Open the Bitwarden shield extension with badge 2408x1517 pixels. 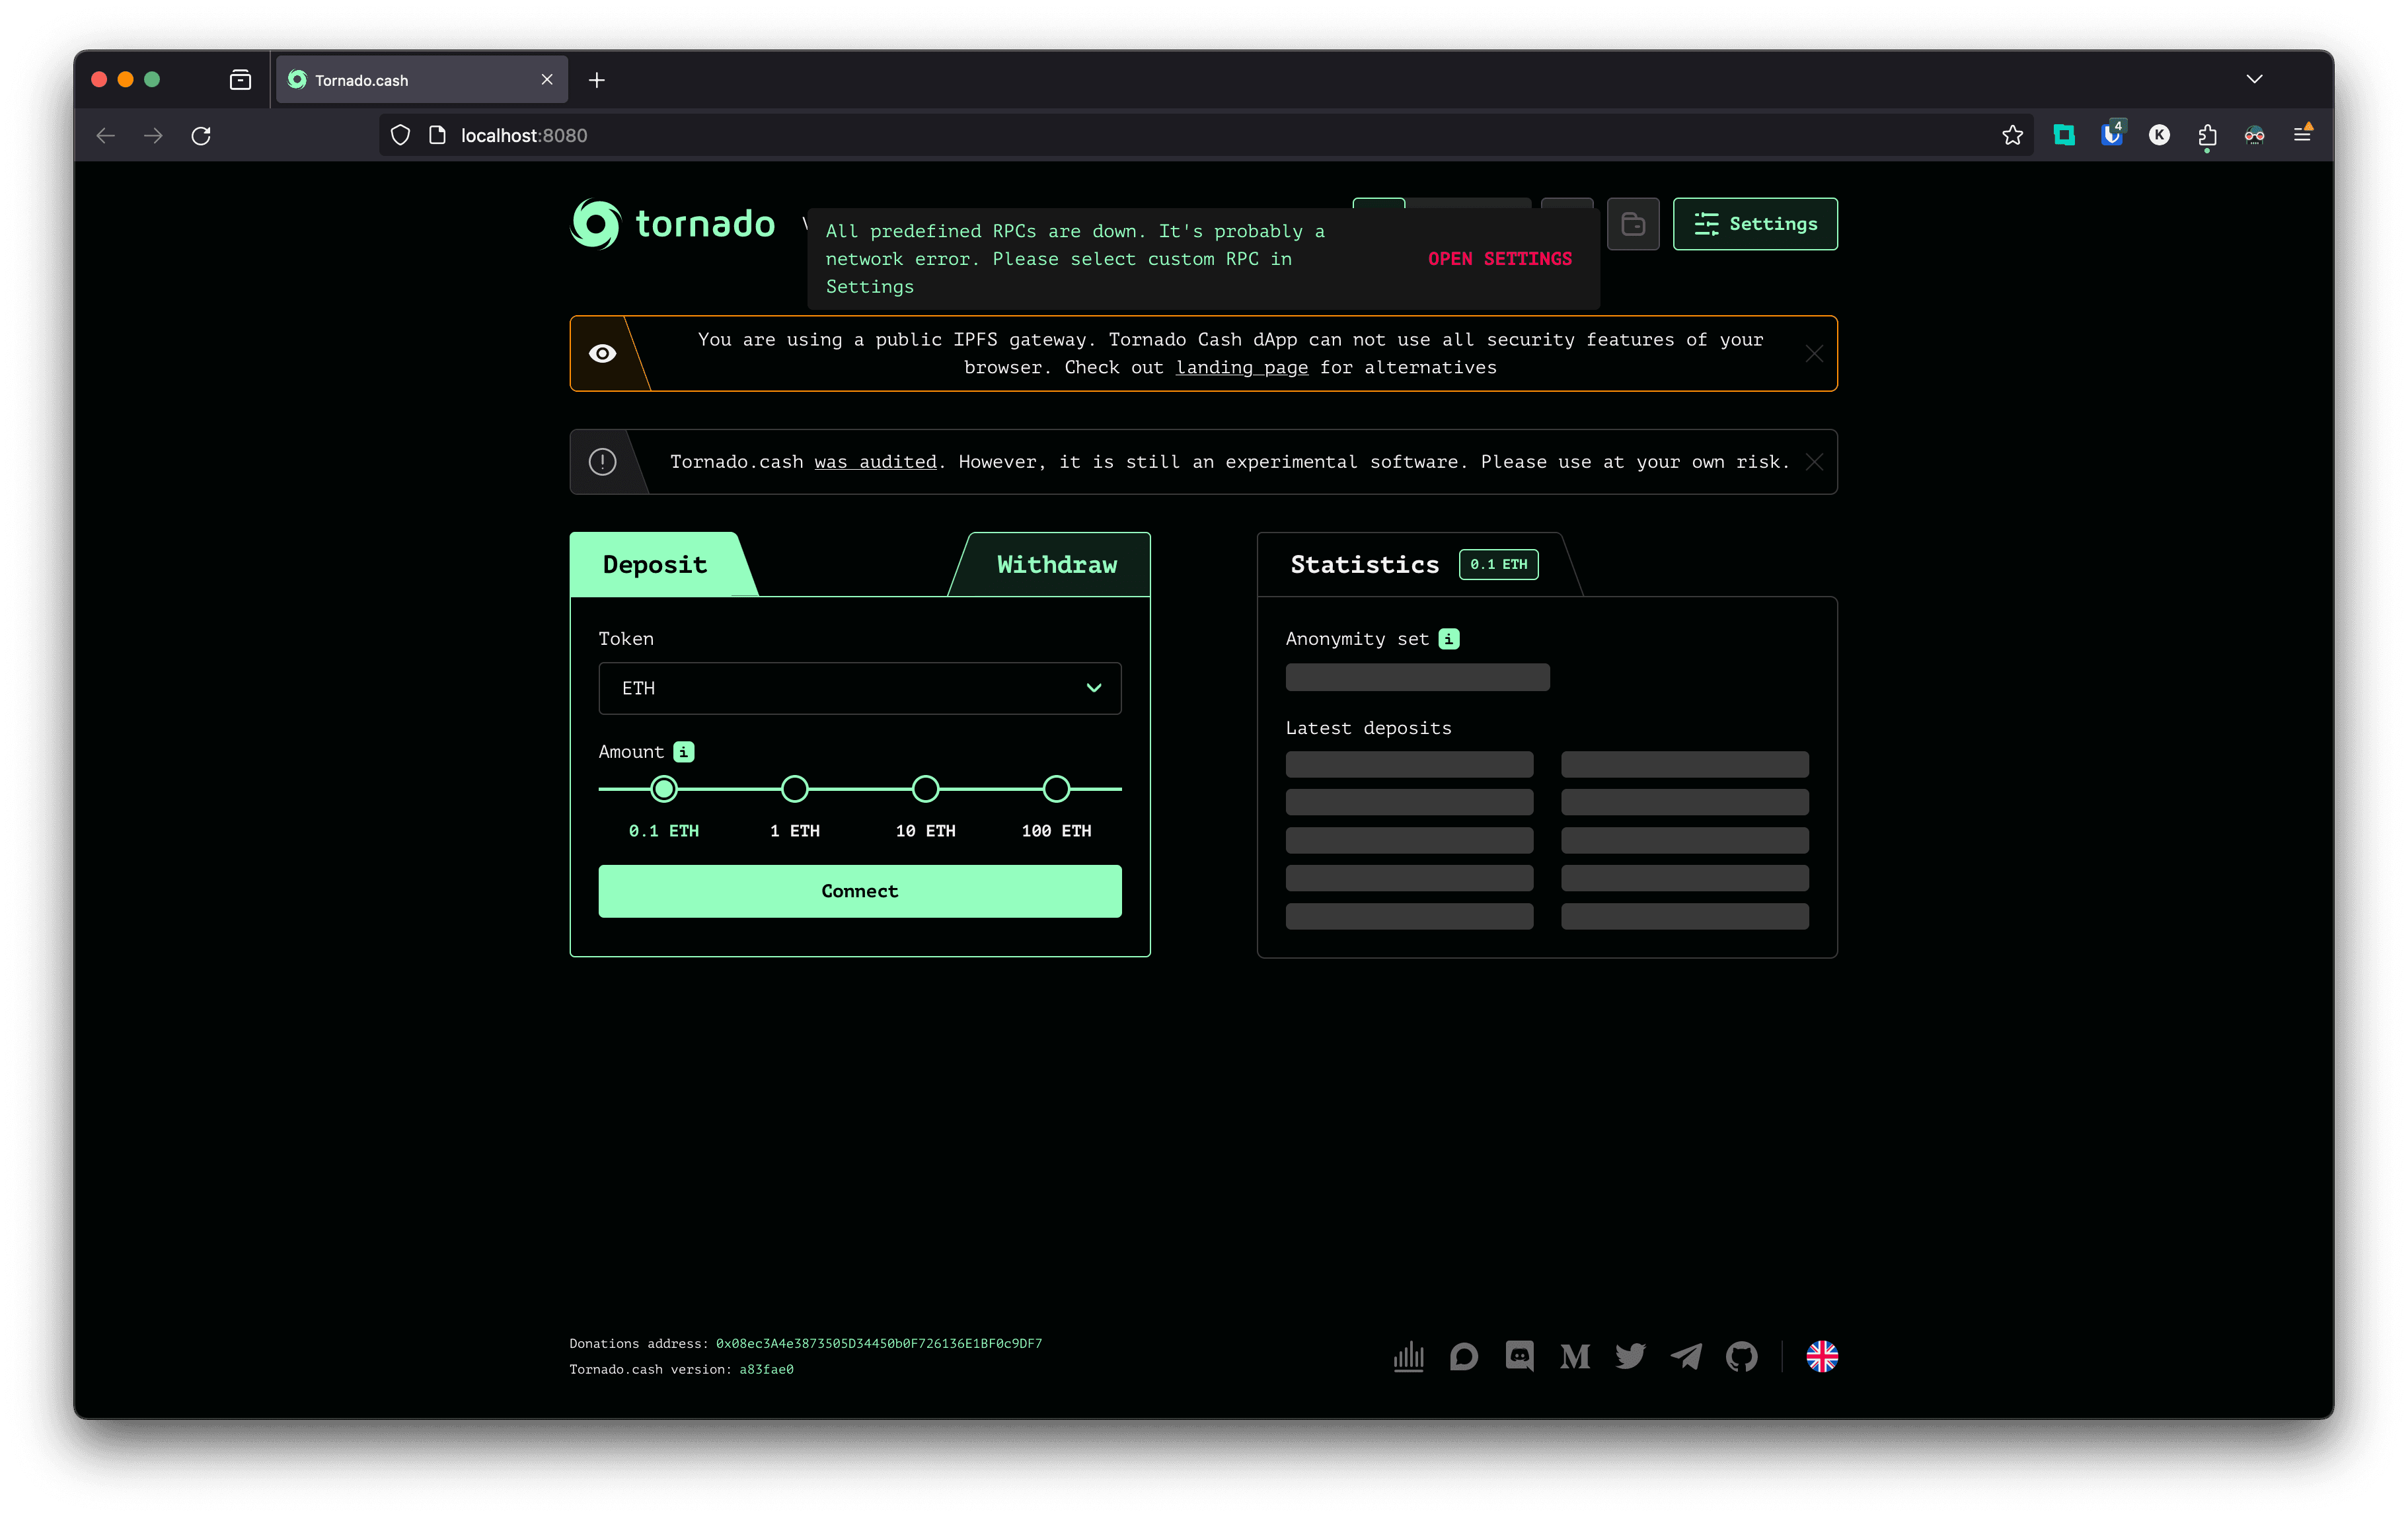pos(2112,135)
